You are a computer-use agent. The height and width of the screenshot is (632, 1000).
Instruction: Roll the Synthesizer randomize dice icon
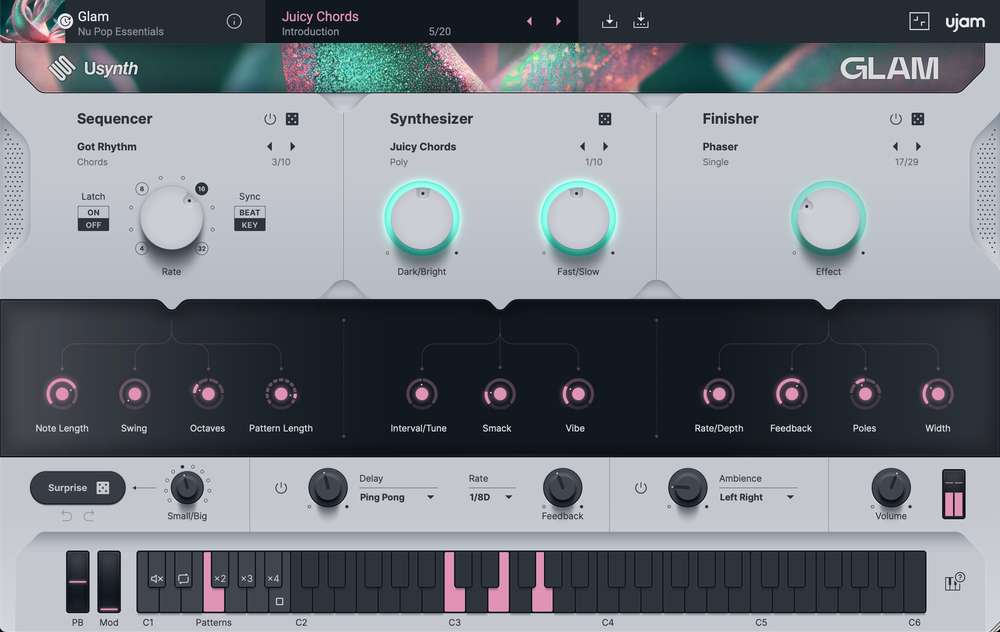tap(604, 118)
